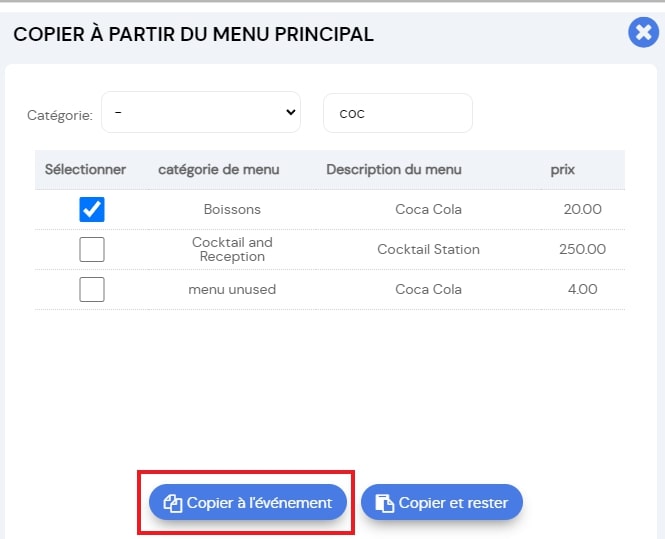Click the paste icon in Copier et rester

coord(385,503)
